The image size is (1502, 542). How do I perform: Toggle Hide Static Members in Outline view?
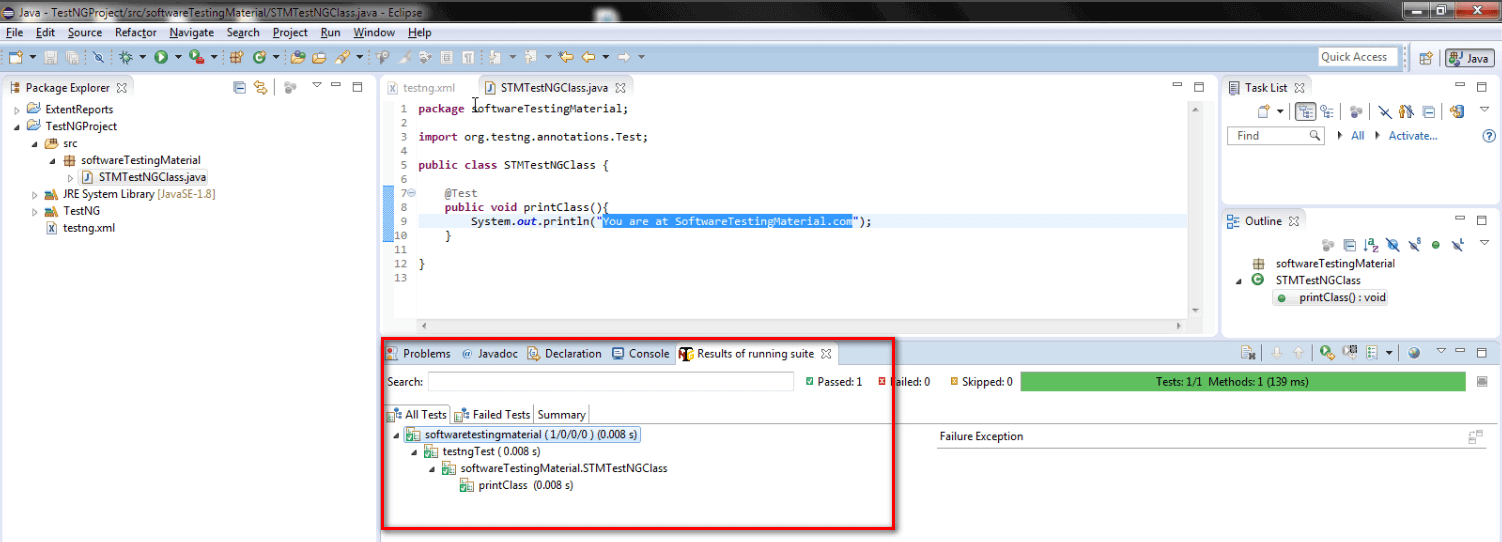point(1414,244)
